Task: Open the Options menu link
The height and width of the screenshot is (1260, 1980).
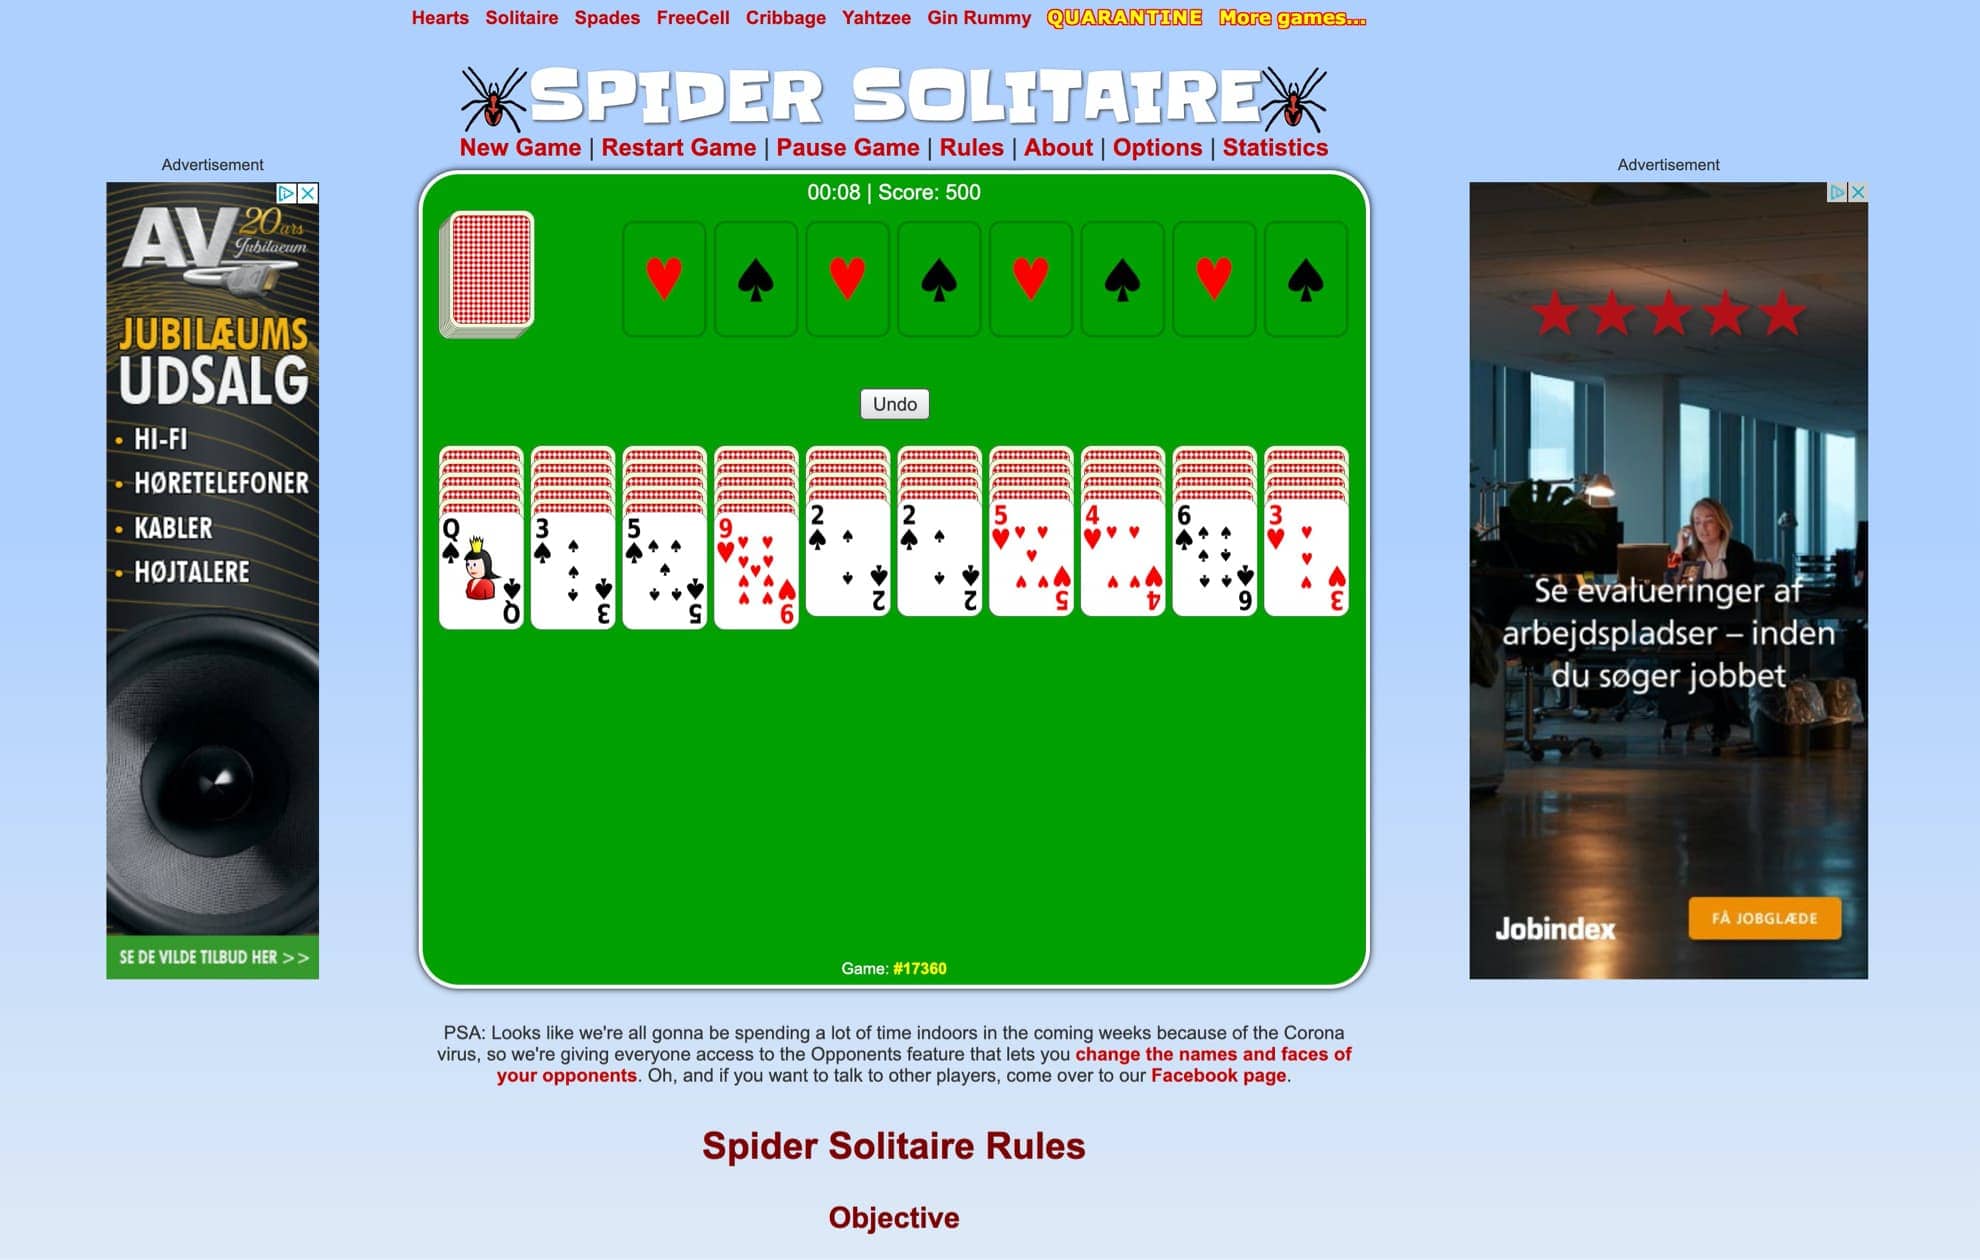Action: 1157,146
